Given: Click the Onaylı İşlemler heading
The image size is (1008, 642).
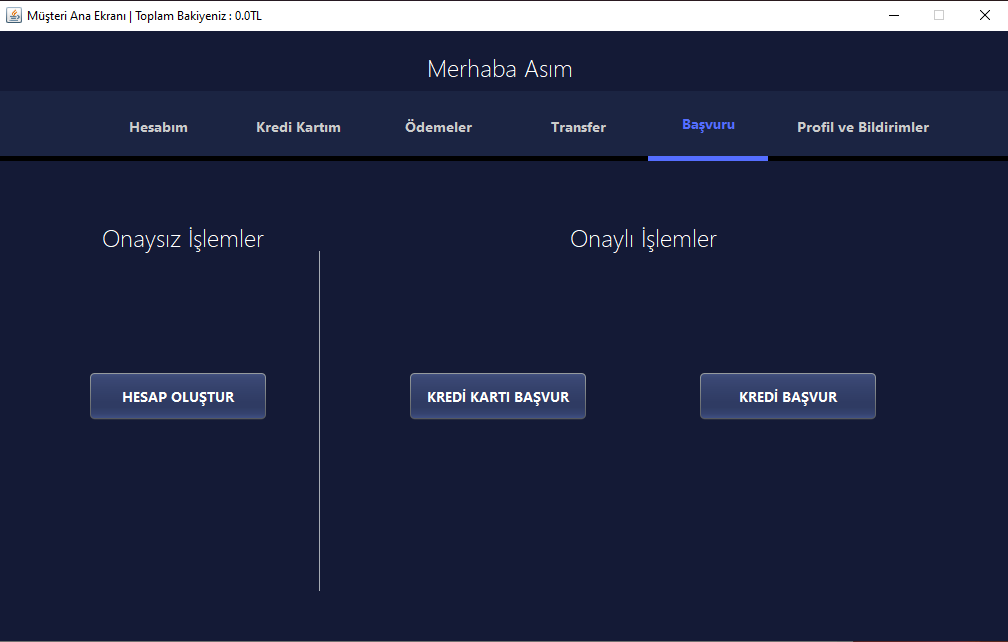Looking at the screenshot, I should coord(643,239).
